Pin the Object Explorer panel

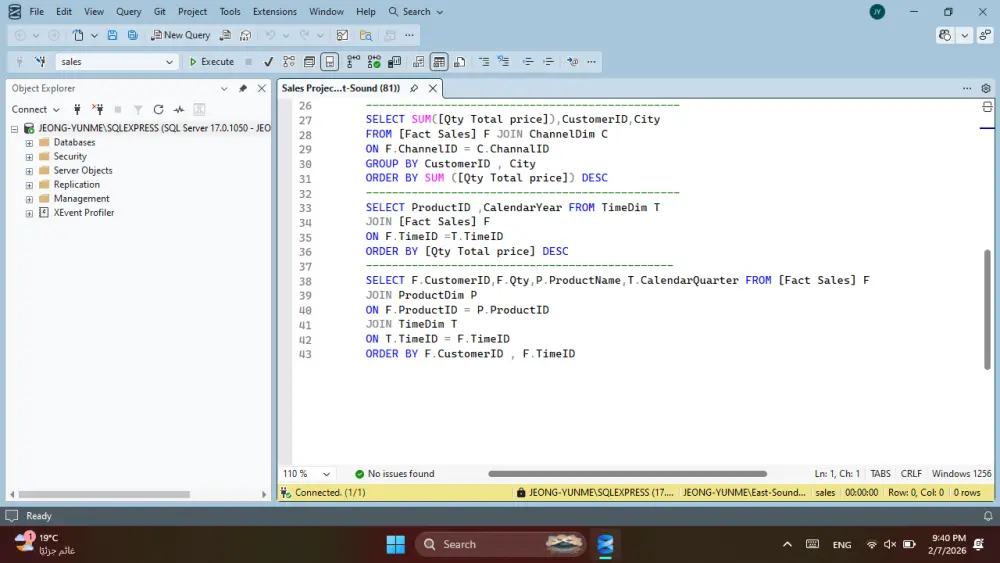coord(243,89)
